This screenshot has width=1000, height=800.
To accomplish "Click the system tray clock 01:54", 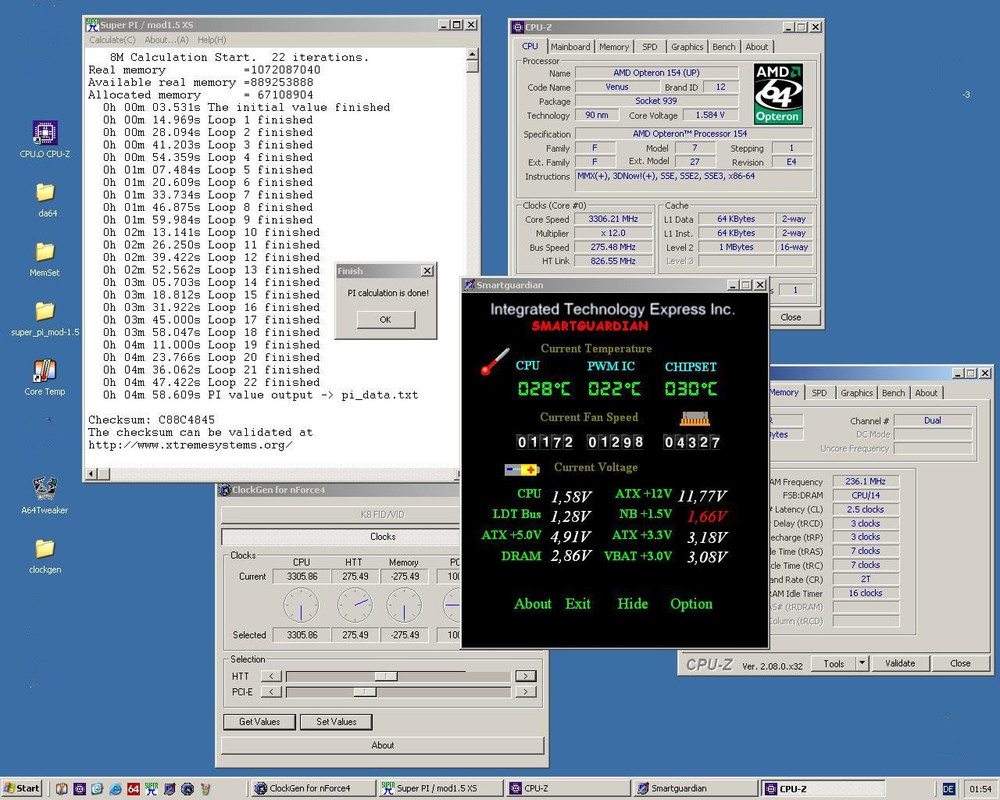I will point(980,789).
